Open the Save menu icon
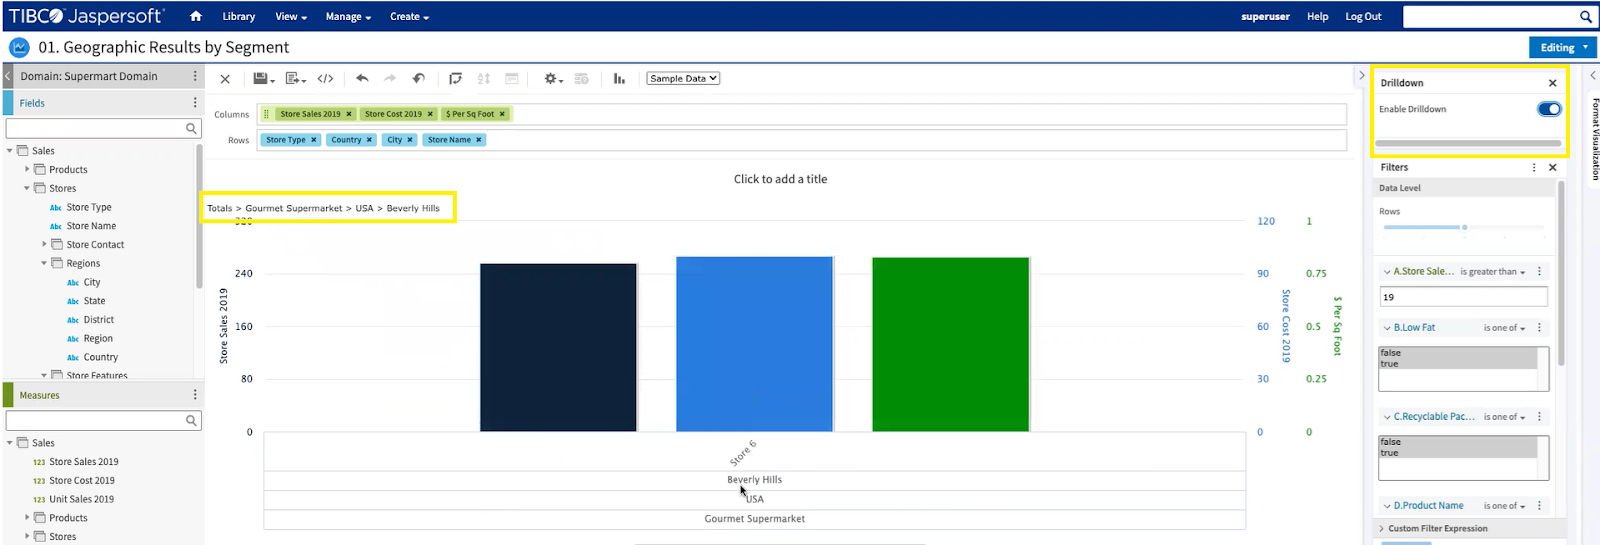The width and height of the screenshot is (1600, 545). click(x=263, y=78)
